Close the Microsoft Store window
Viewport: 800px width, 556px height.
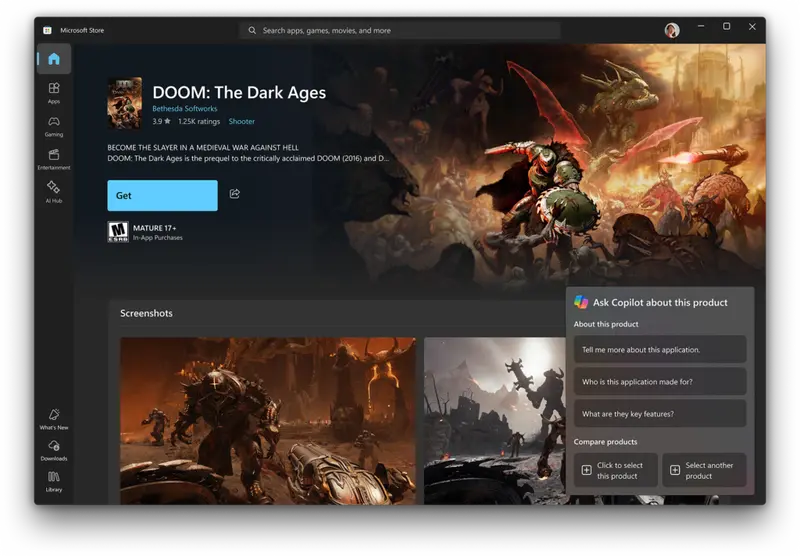tap(752, 27)
